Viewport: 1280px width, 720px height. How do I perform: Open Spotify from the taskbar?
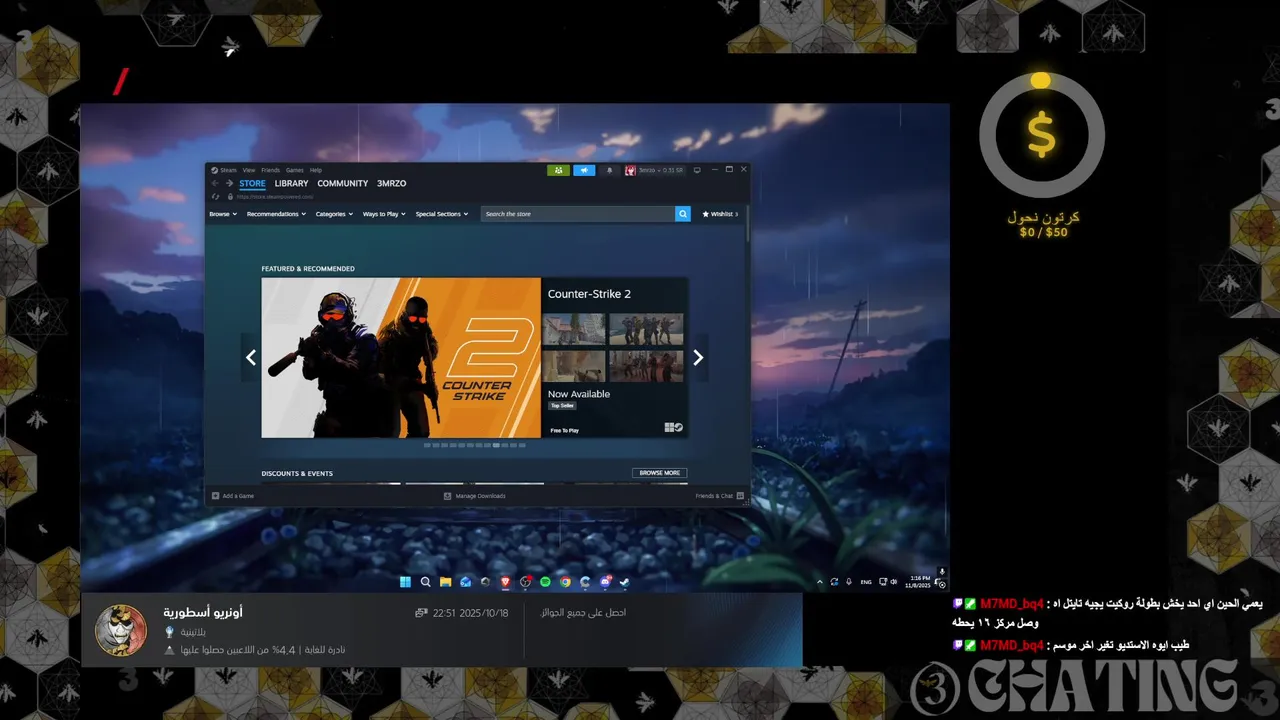click(x=545, y=581)
